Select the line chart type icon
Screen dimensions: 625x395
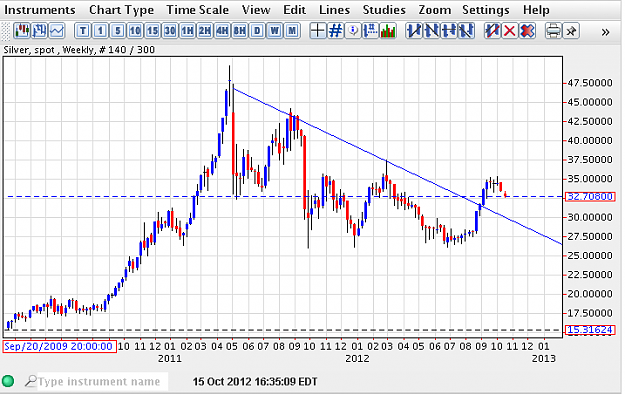tap(57, 31)
